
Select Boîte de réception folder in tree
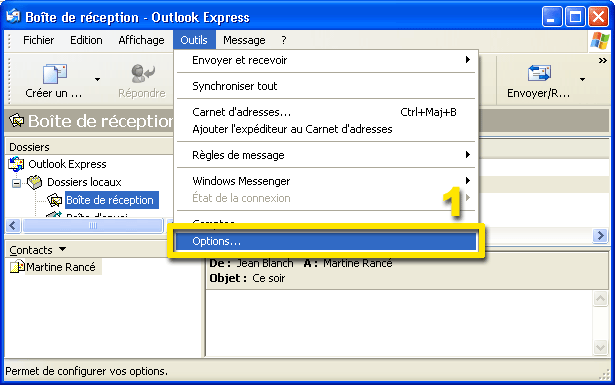point(112,200)
